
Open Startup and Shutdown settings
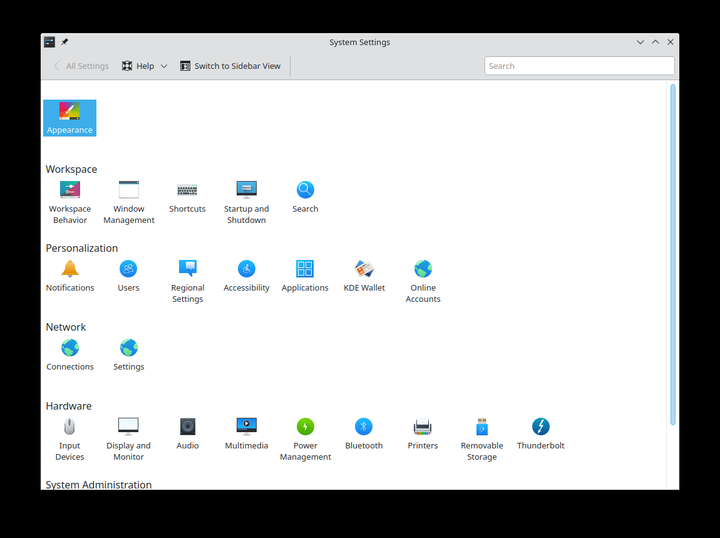pos(247,202)
